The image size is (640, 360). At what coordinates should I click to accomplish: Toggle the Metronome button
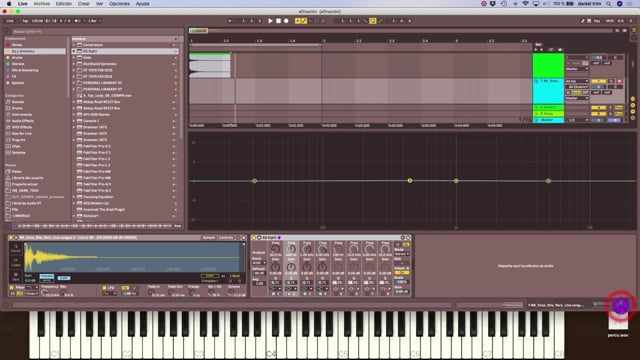click(78, 21)
